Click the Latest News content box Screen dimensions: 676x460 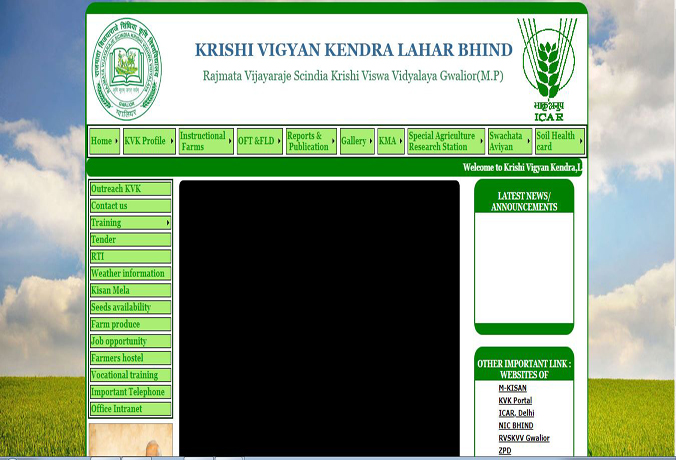pos(524,268)
